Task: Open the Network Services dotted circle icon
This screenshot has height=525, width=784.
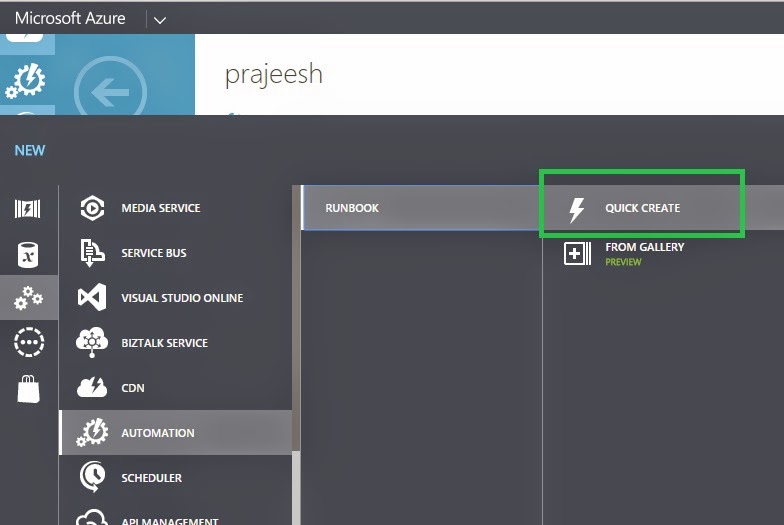Action: pos(29,342)
